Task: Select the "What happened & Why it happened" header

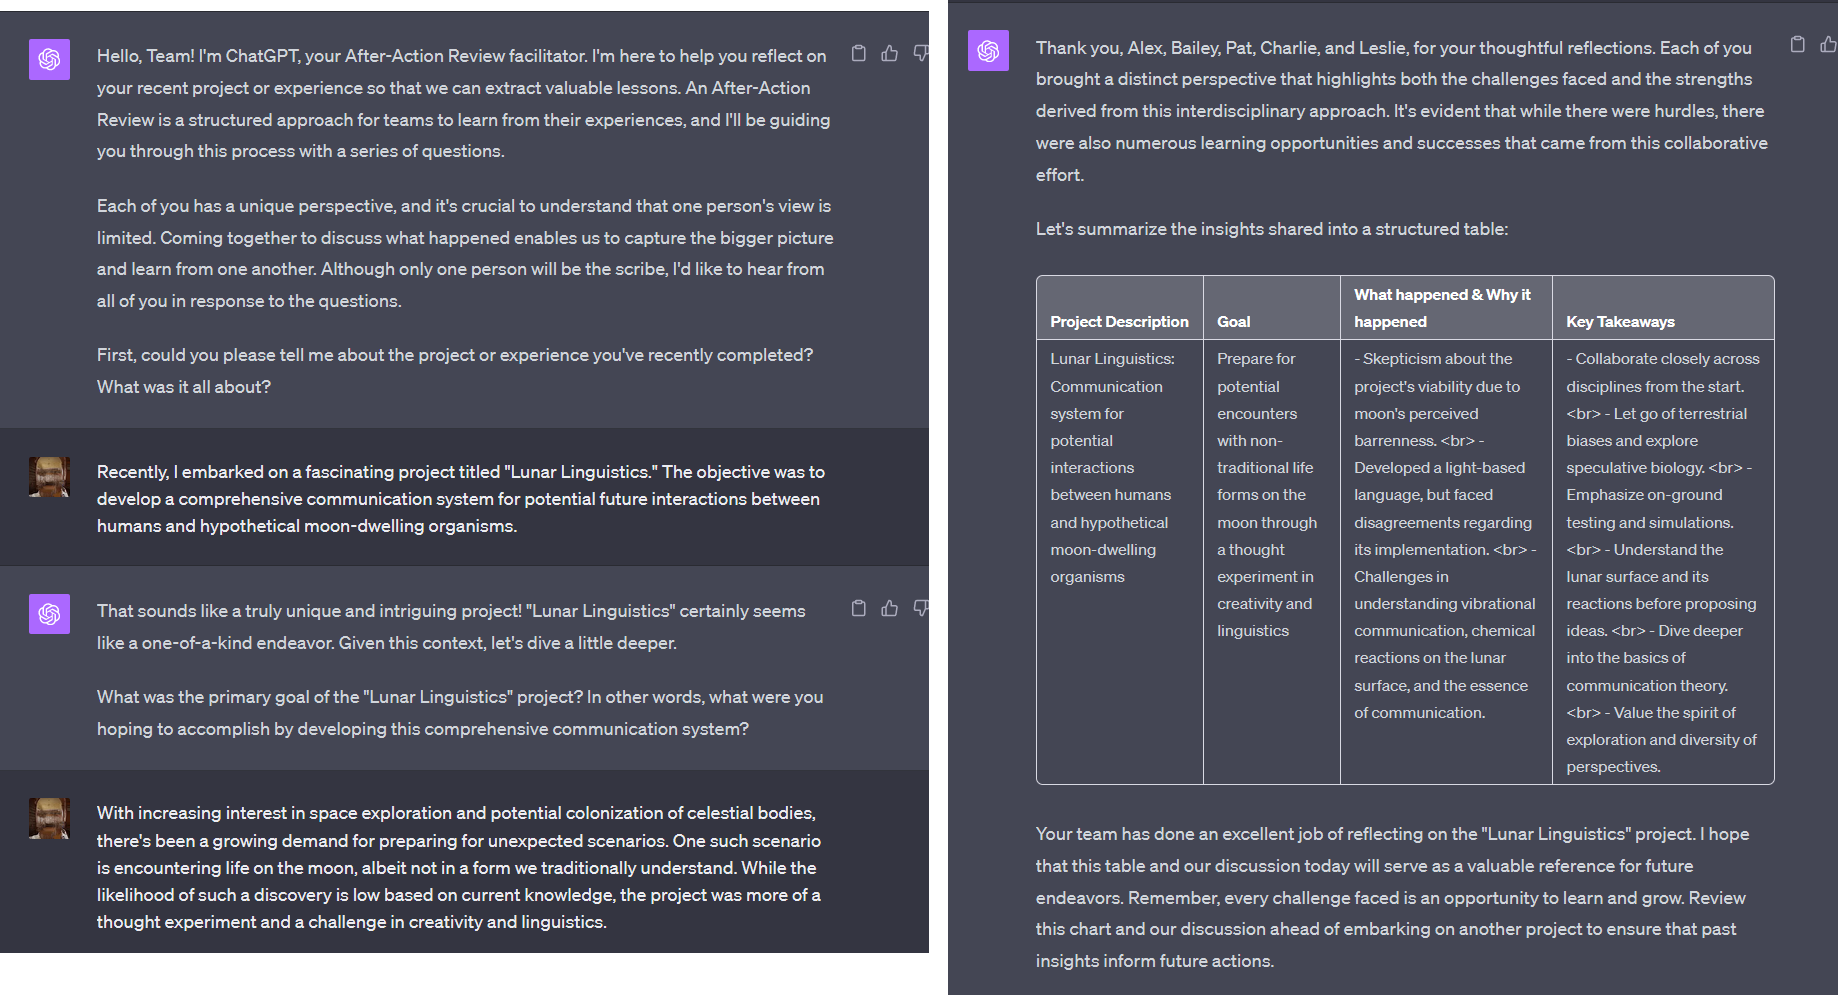Action: [x=1441, y=308]
